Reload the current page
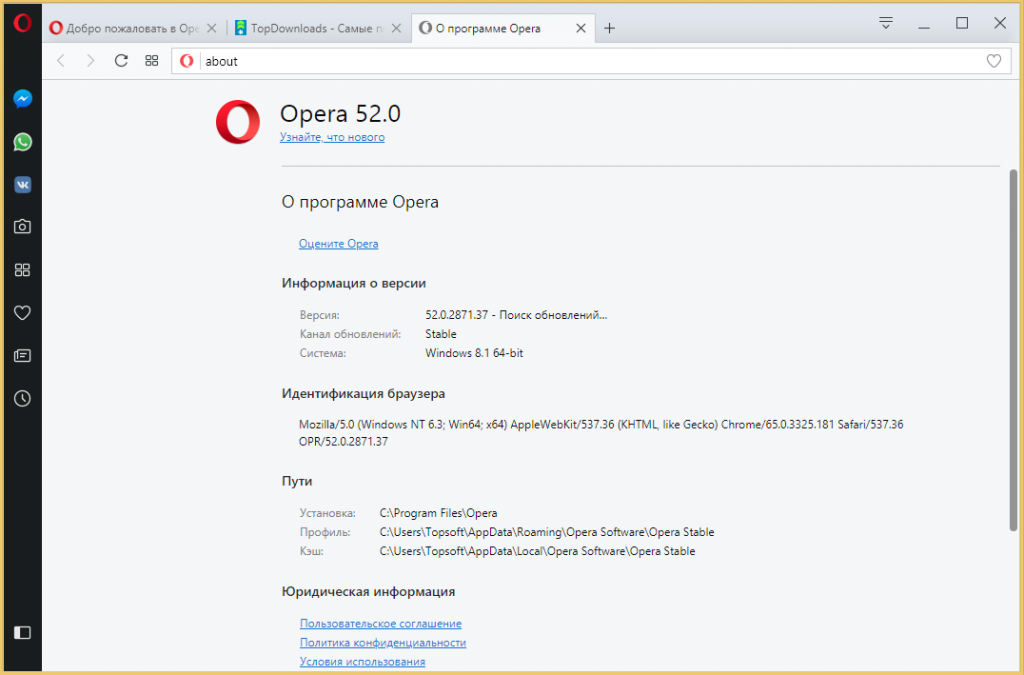Viewport: 1024px width, 675px height. pos(121,61)
